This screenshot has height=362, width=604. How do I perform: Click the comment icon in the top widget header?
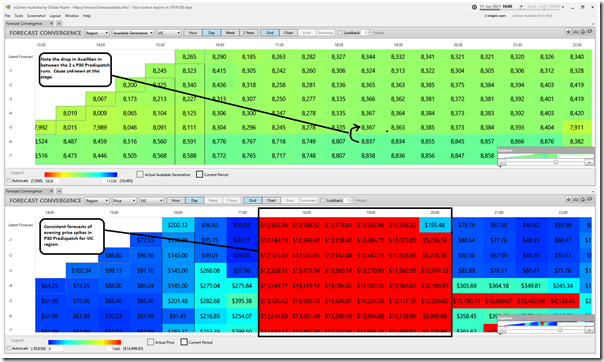tap(590, 32)
